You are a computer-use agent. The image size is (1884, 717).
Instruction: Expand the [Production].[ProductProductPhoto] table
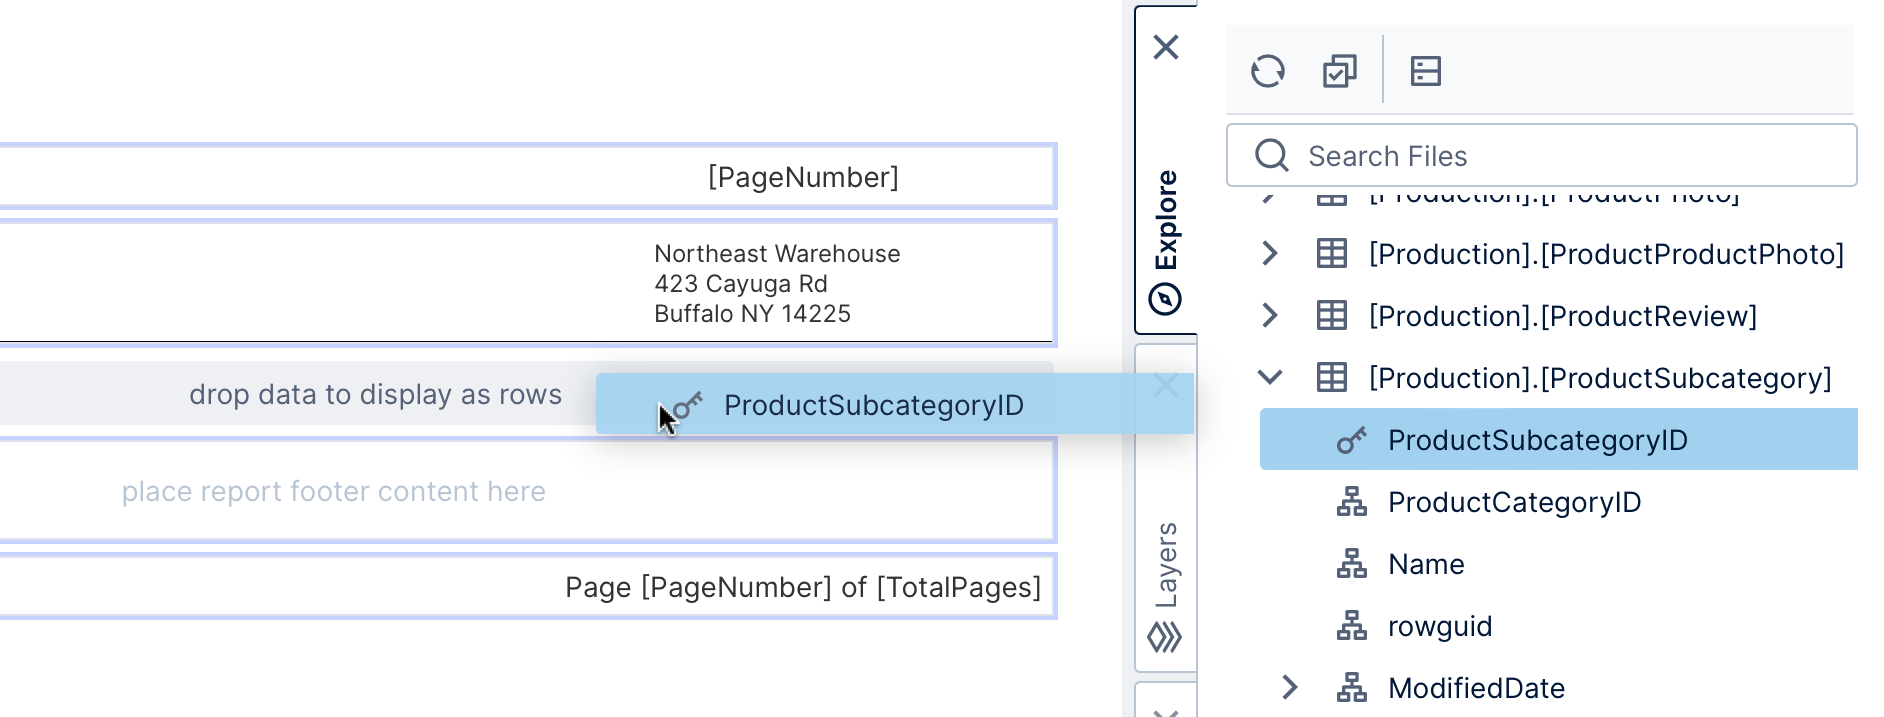1270,254
